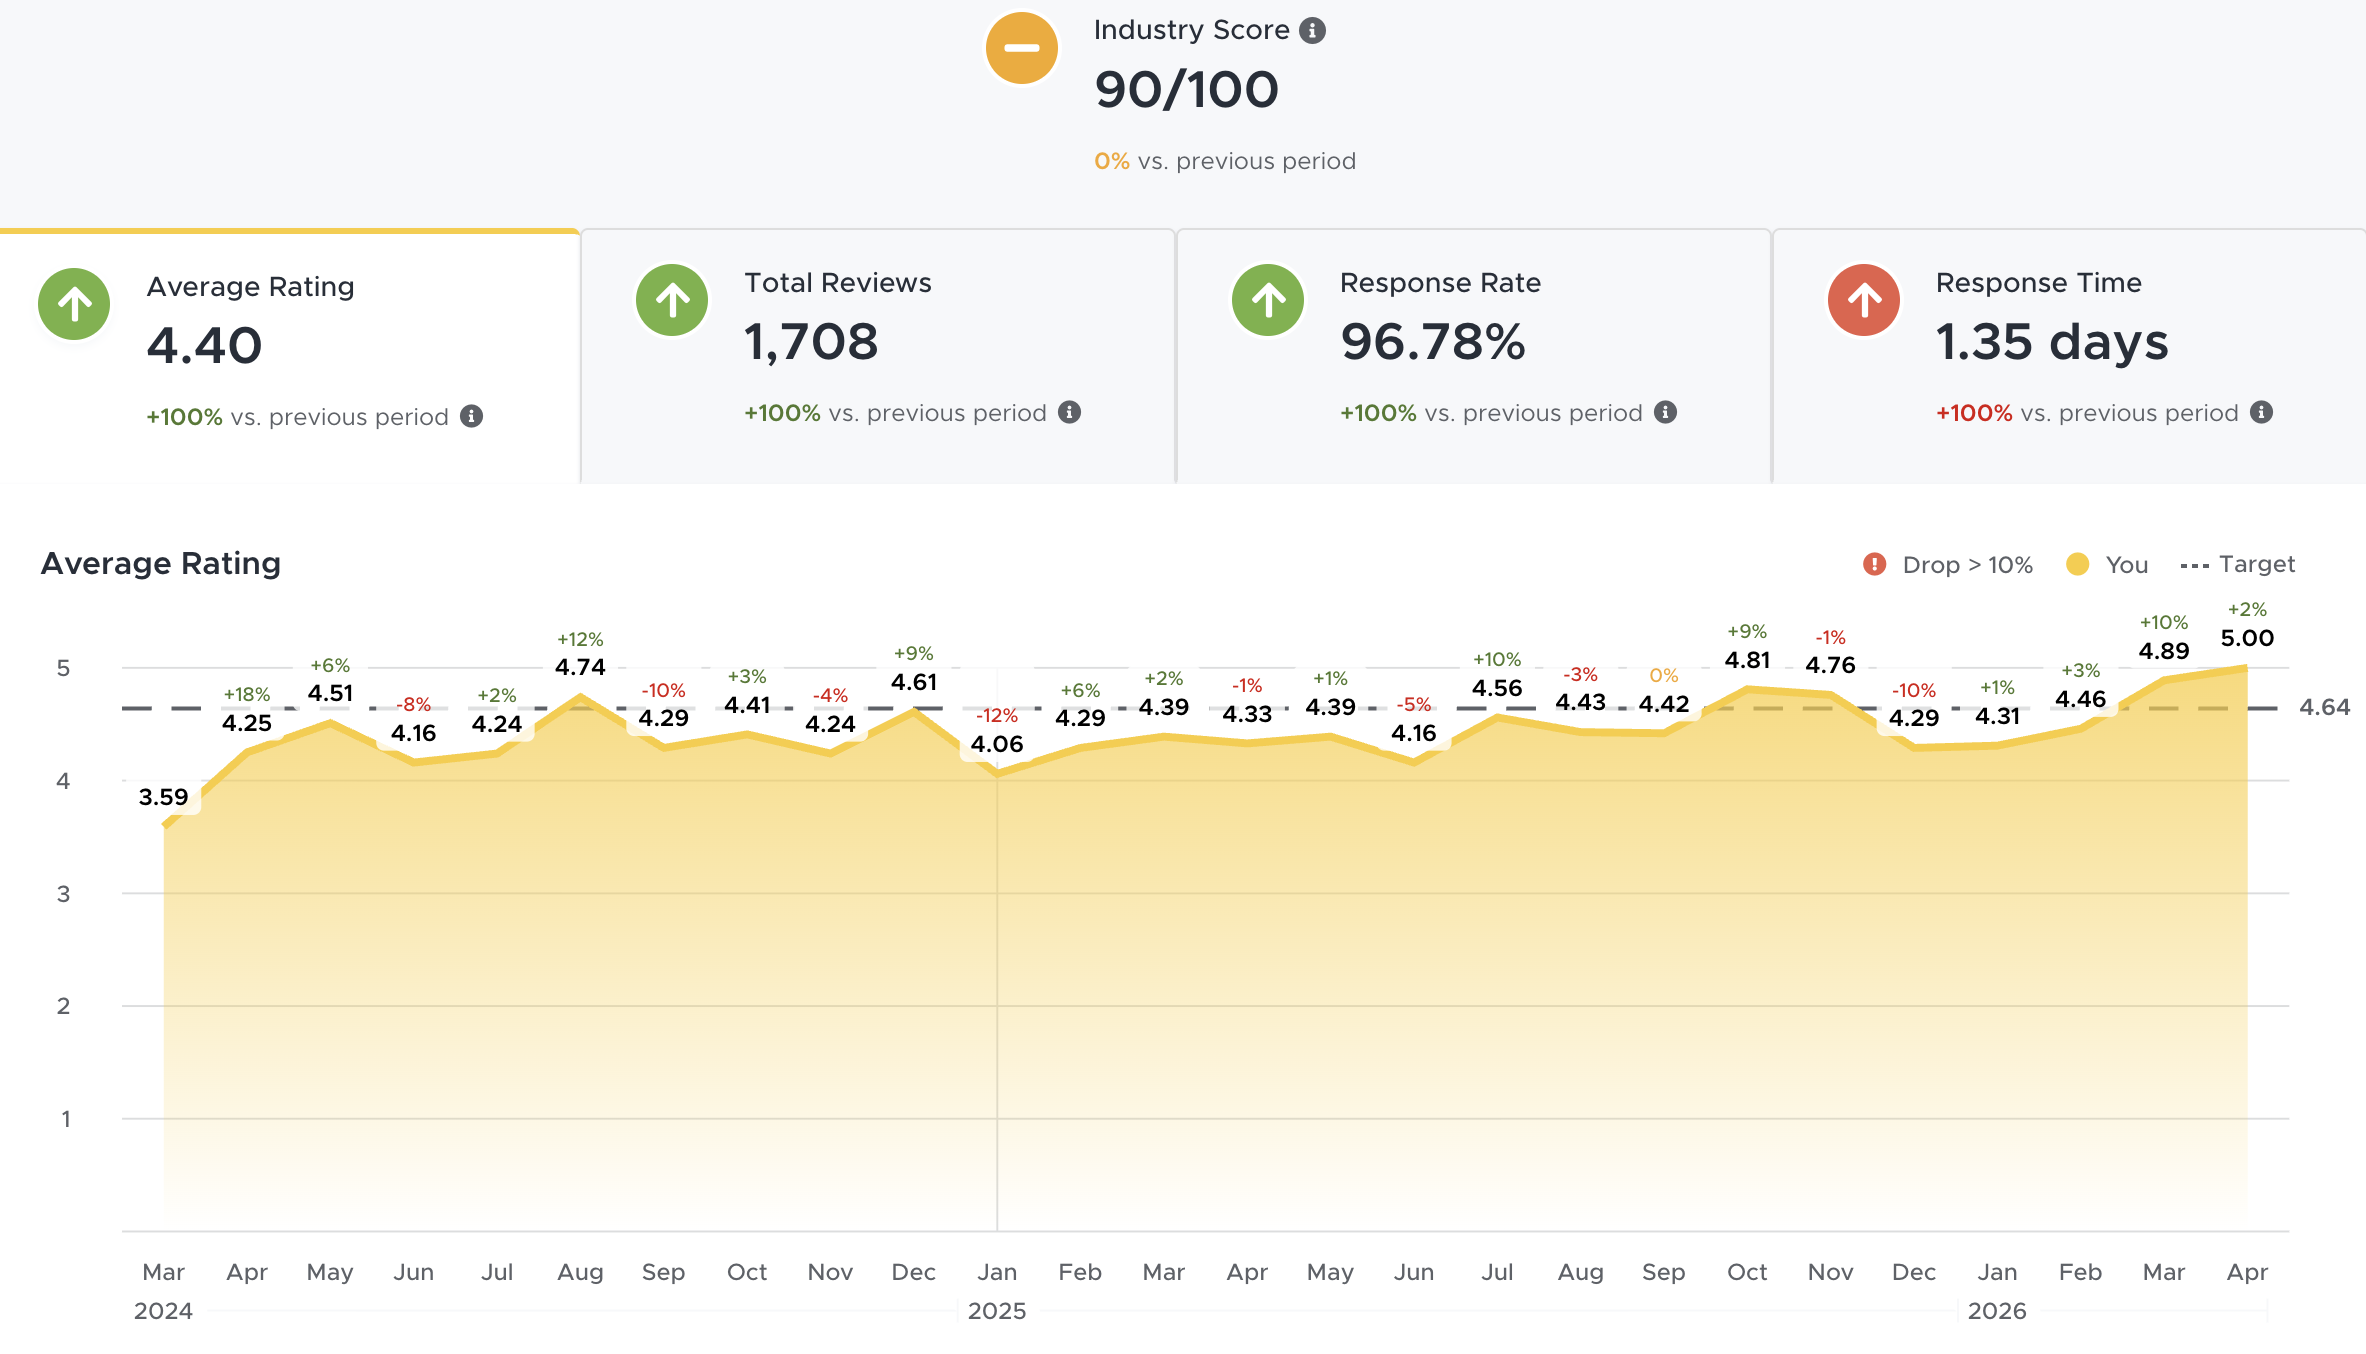Click the green up arrow on Average Rating card
This screenshot has width=2366, height=1354.
[73, 304]
